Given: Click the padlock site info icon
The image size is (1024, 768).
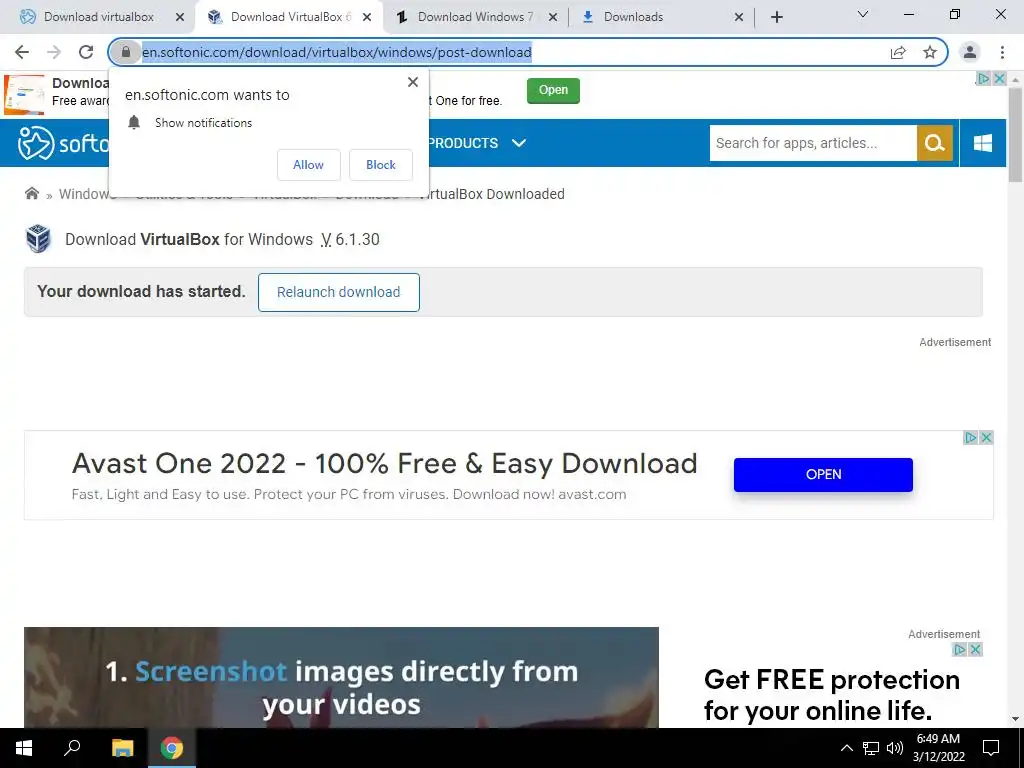Looking at the screenshot, I should [x=126, y=52].
